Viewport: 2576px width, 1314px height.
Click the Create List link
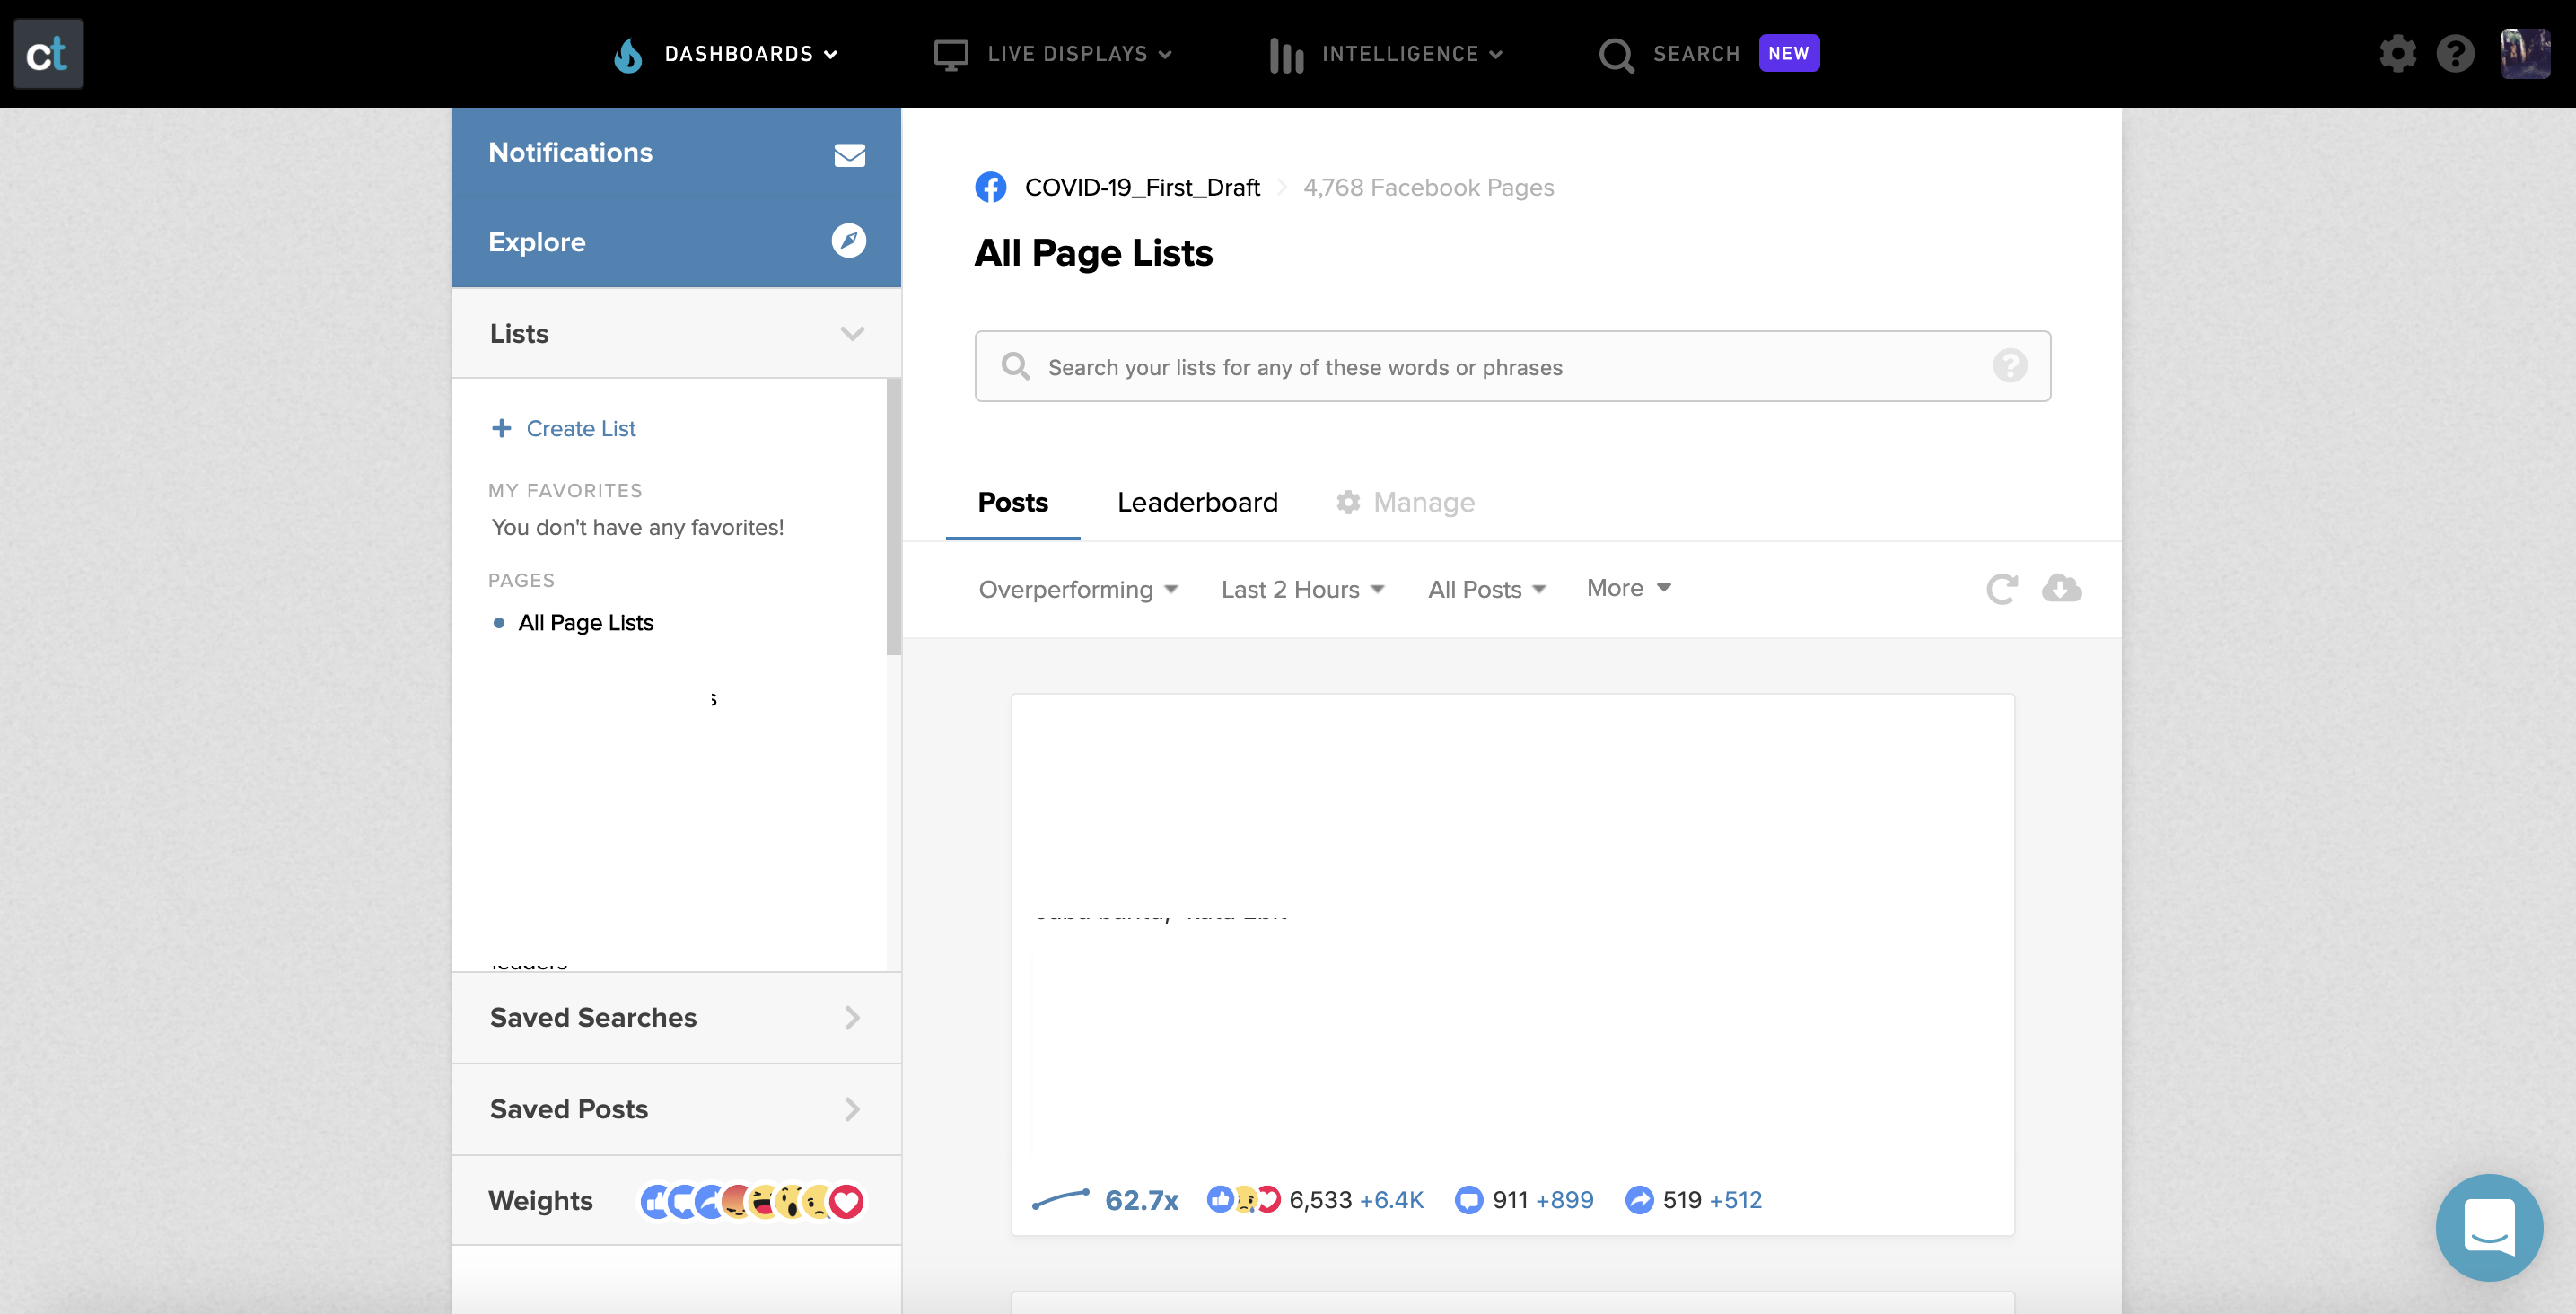pos(580,428)
